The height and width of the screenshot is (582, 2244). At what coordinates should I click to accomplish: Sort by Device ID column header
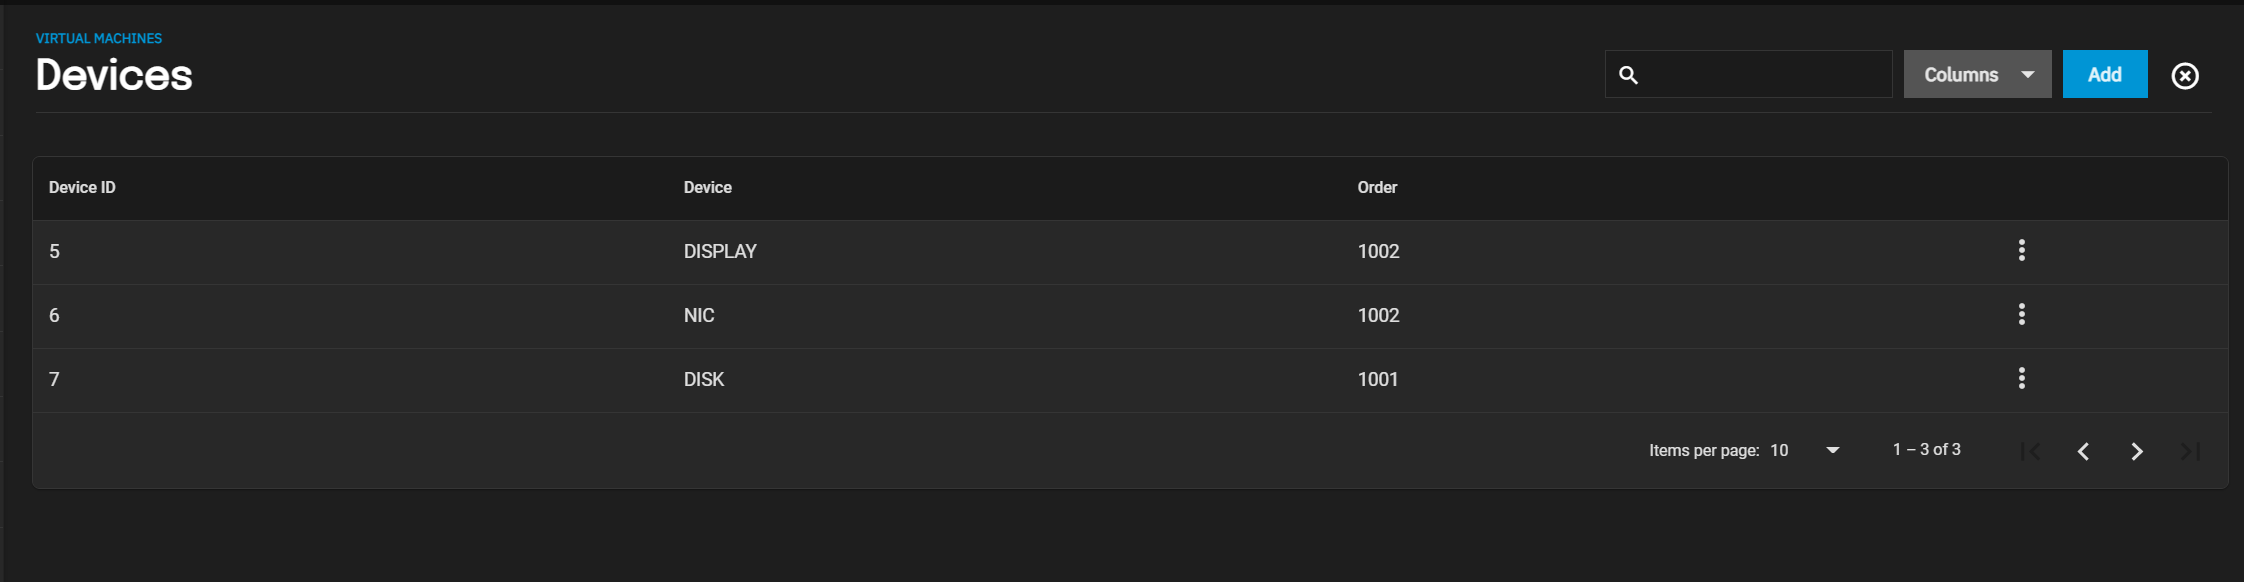(82, 188)
